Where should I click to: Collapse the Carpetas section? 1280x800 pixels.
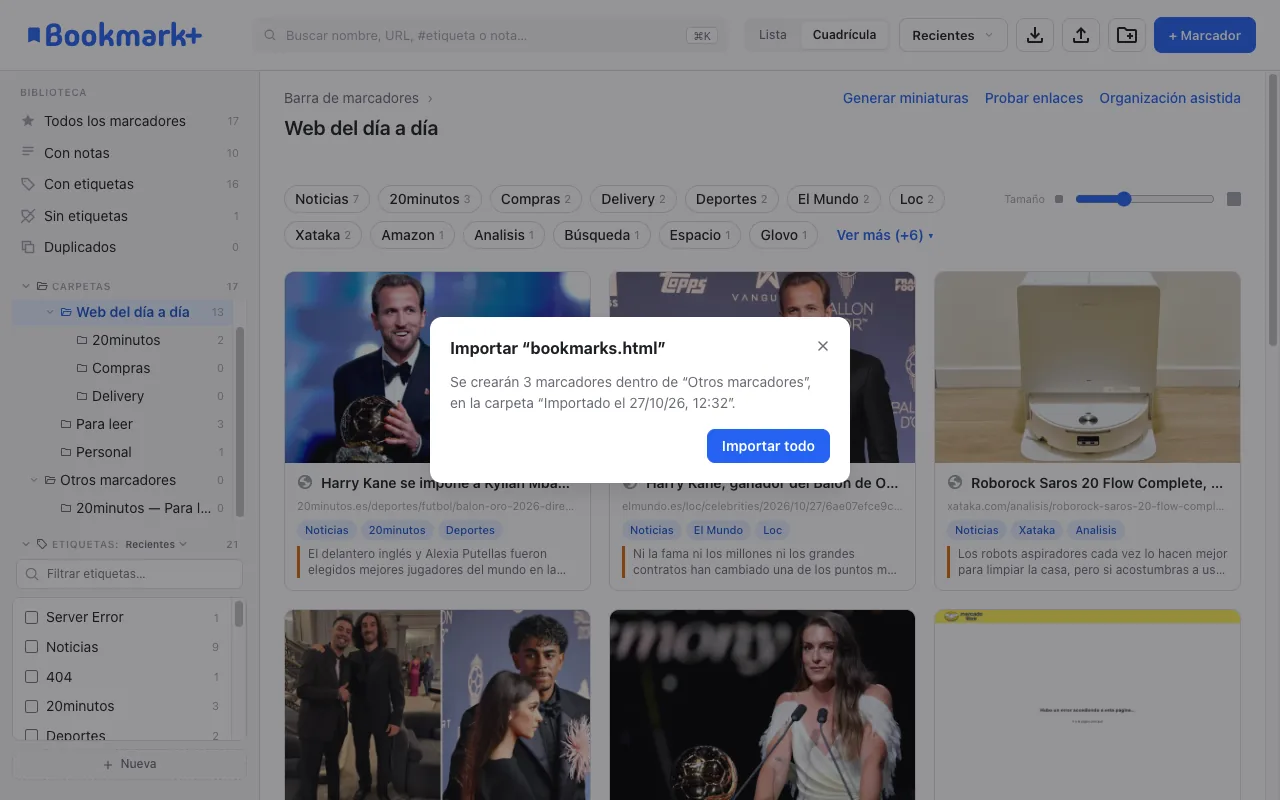(x=26, y=286)
